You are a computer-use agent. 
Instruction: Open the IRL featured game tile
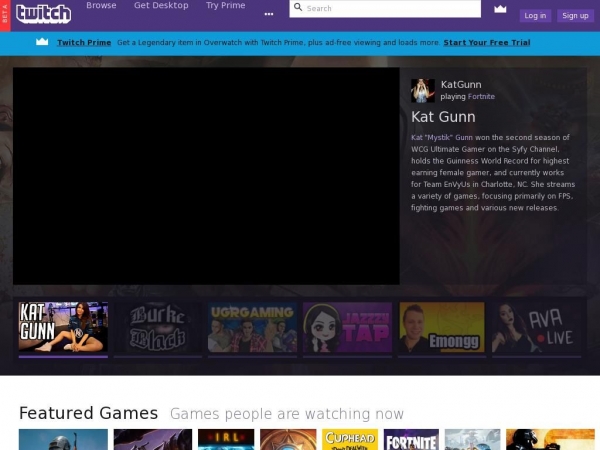tap(226, 439)
